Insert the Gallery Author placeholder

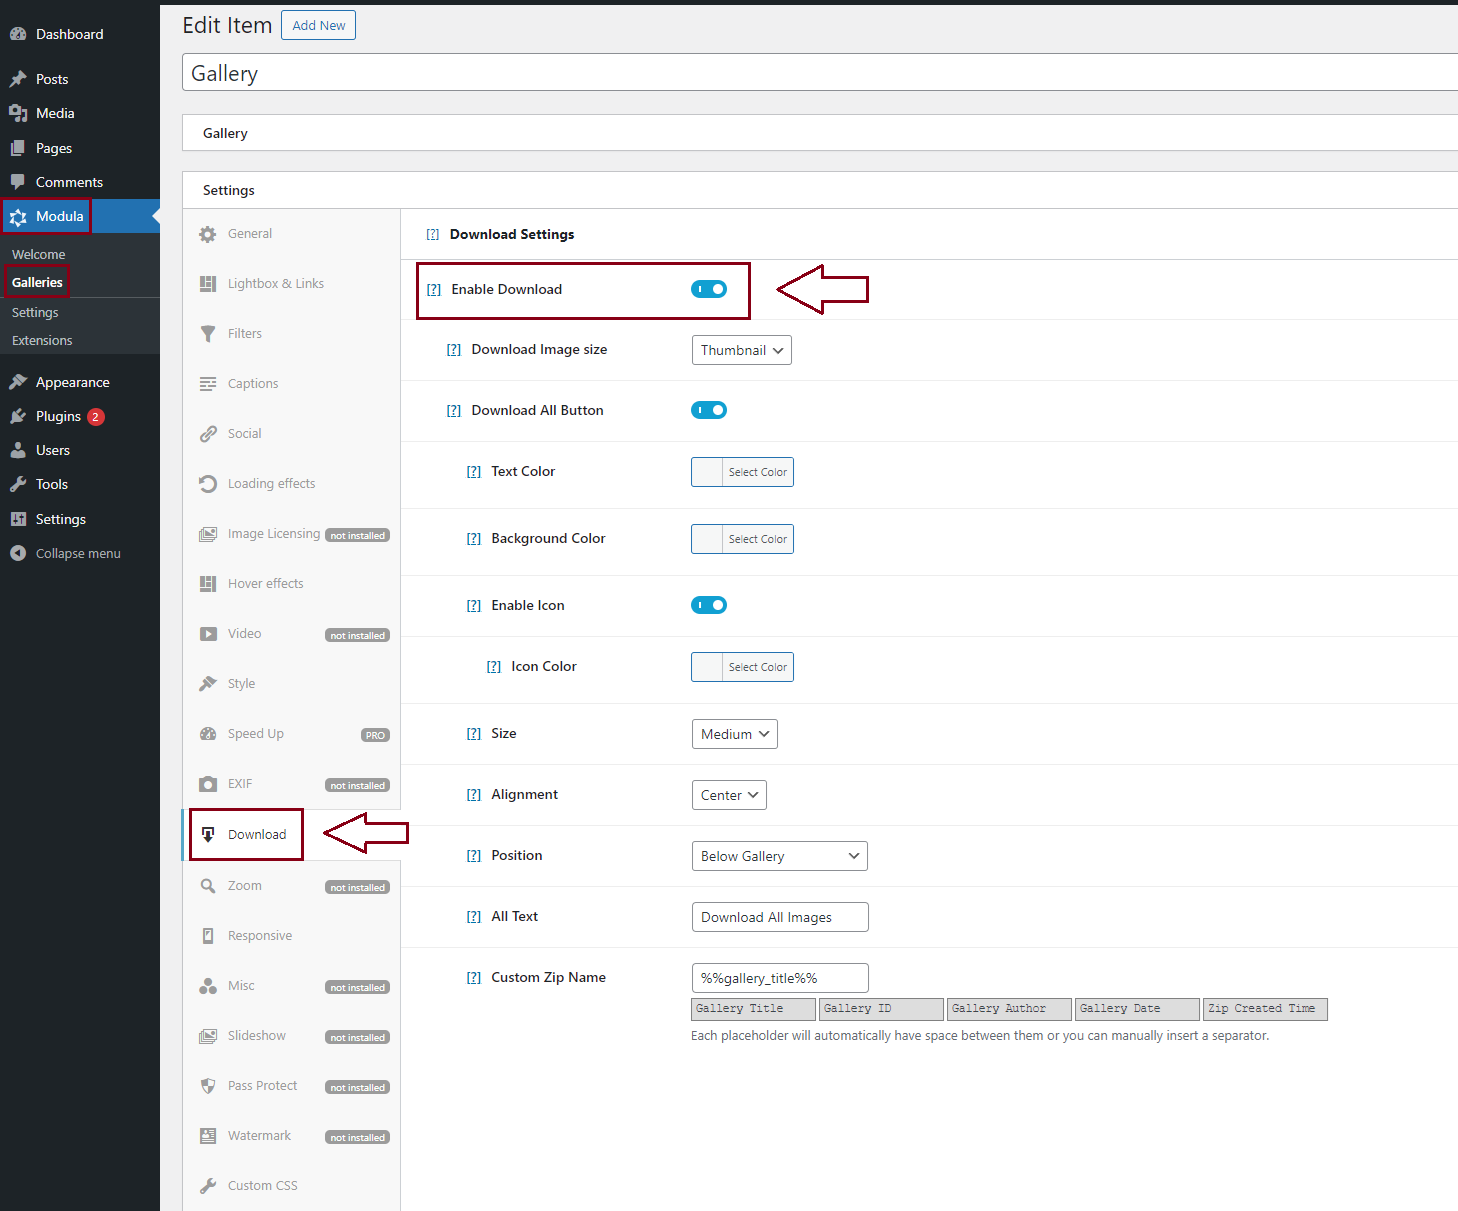tap(1009, 1009)
